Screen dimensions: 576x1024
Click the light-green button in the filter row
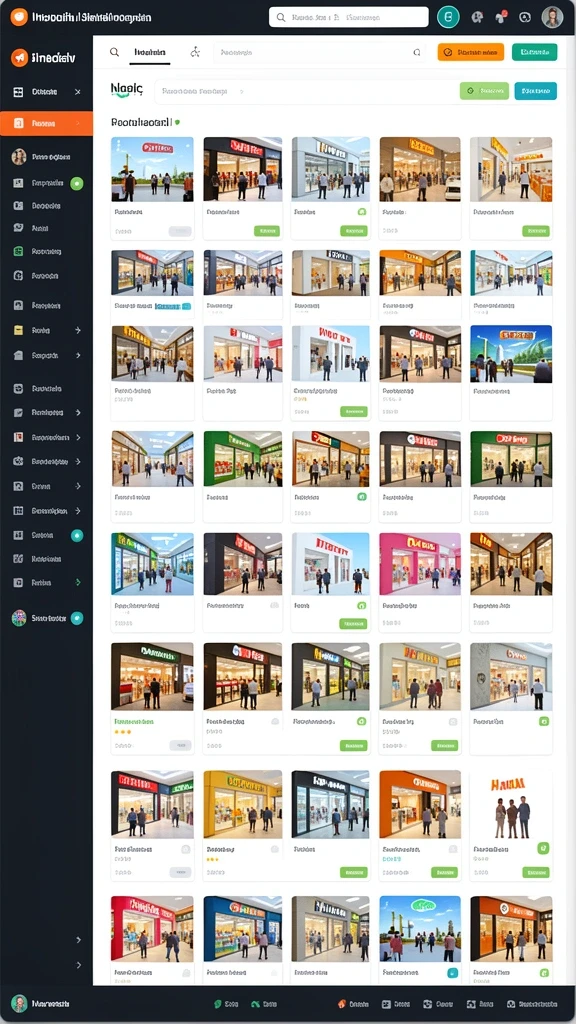point(484,91)
